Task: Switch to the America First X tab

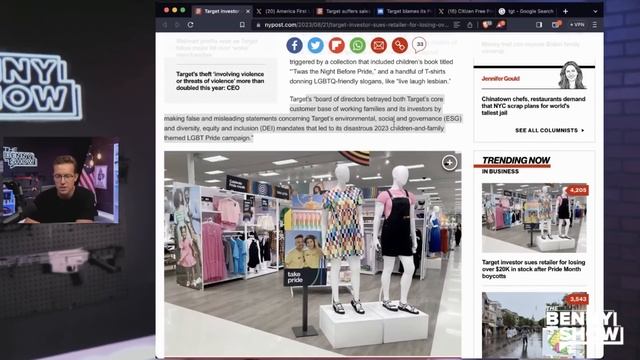Action: coord(283,11)
